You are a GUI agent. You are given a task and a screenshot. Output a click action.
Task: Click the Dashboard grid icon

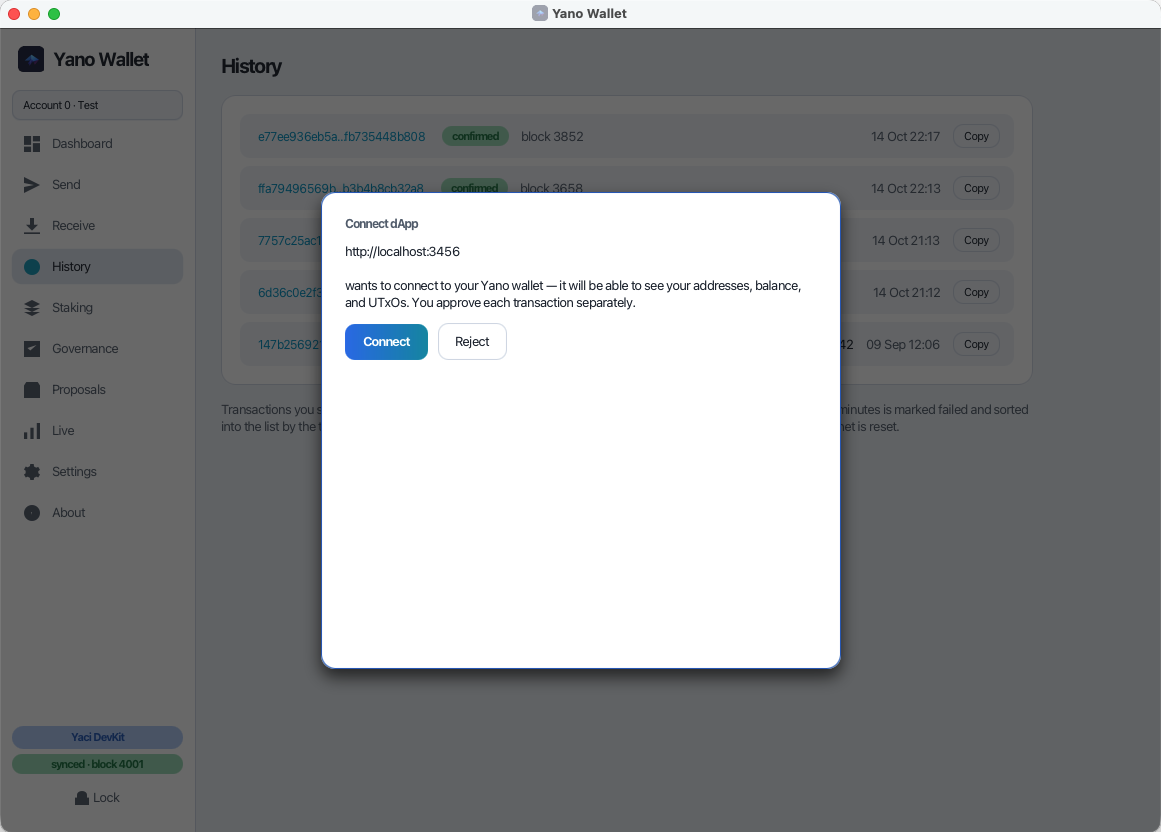pyautogui.click(x=32, y=144)
